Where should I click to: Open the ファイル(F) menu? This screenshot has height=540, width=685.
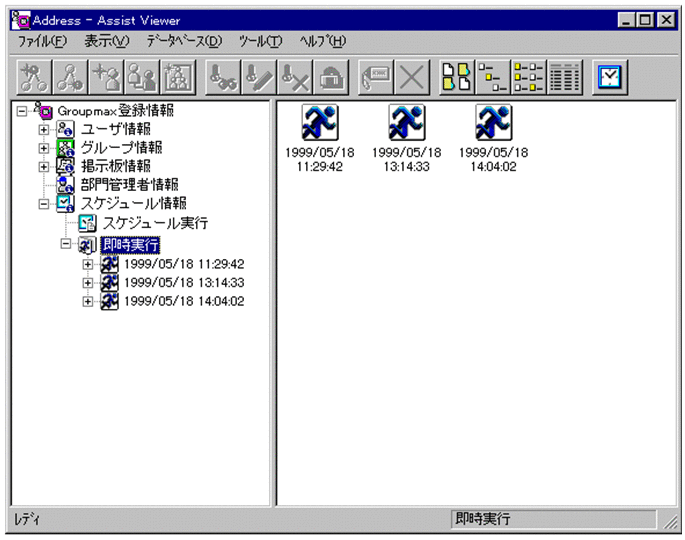coord(42,42)
